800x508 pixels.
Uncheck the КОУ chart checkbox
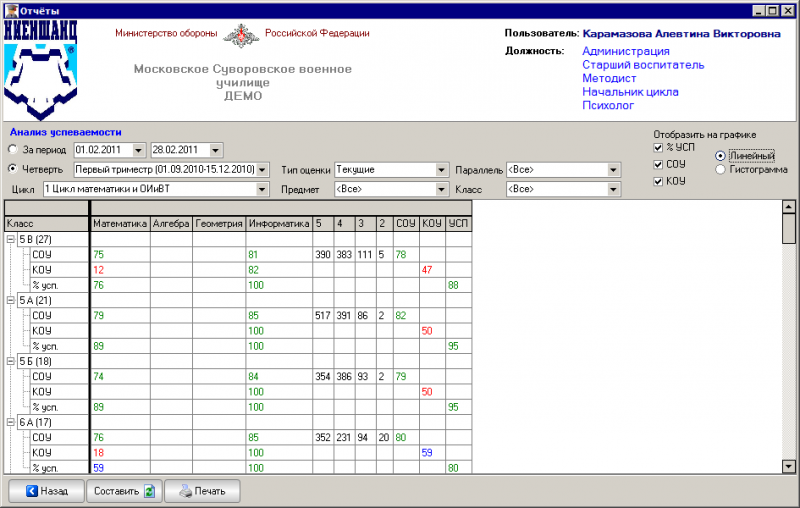point(658,181)
